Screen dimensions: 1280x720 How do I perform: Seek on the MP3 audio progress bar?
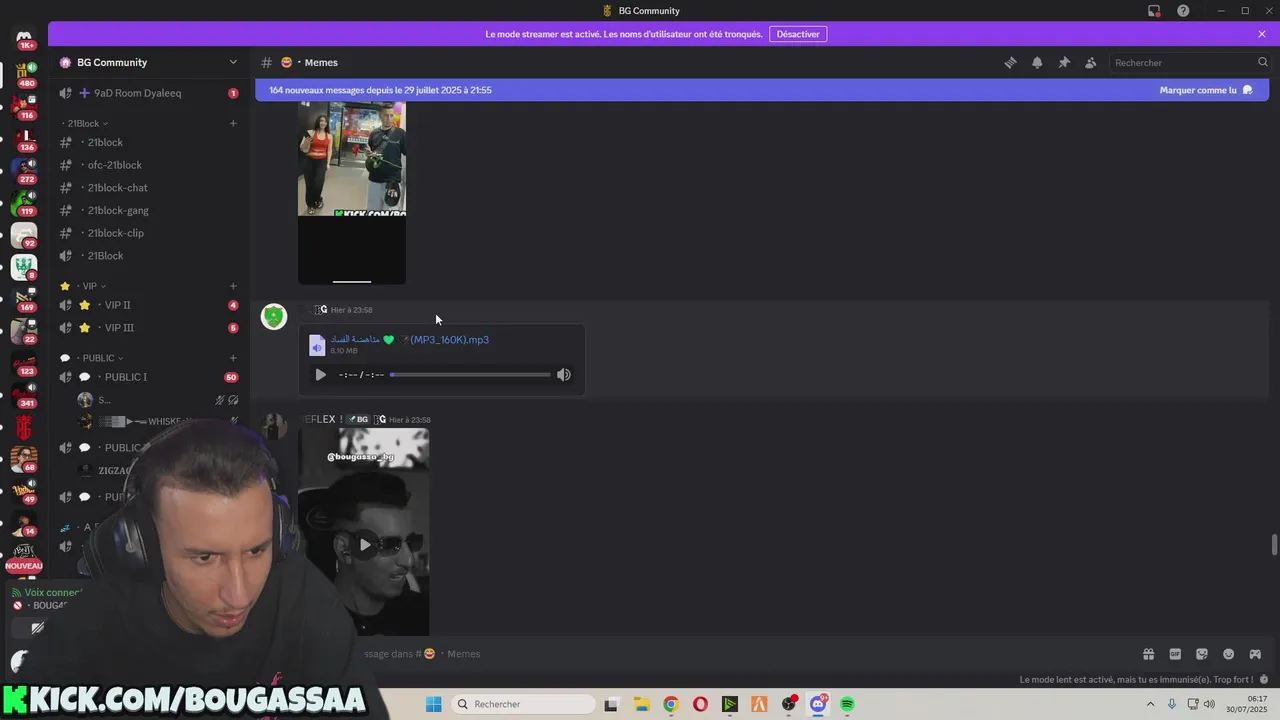tap(470, 375)
